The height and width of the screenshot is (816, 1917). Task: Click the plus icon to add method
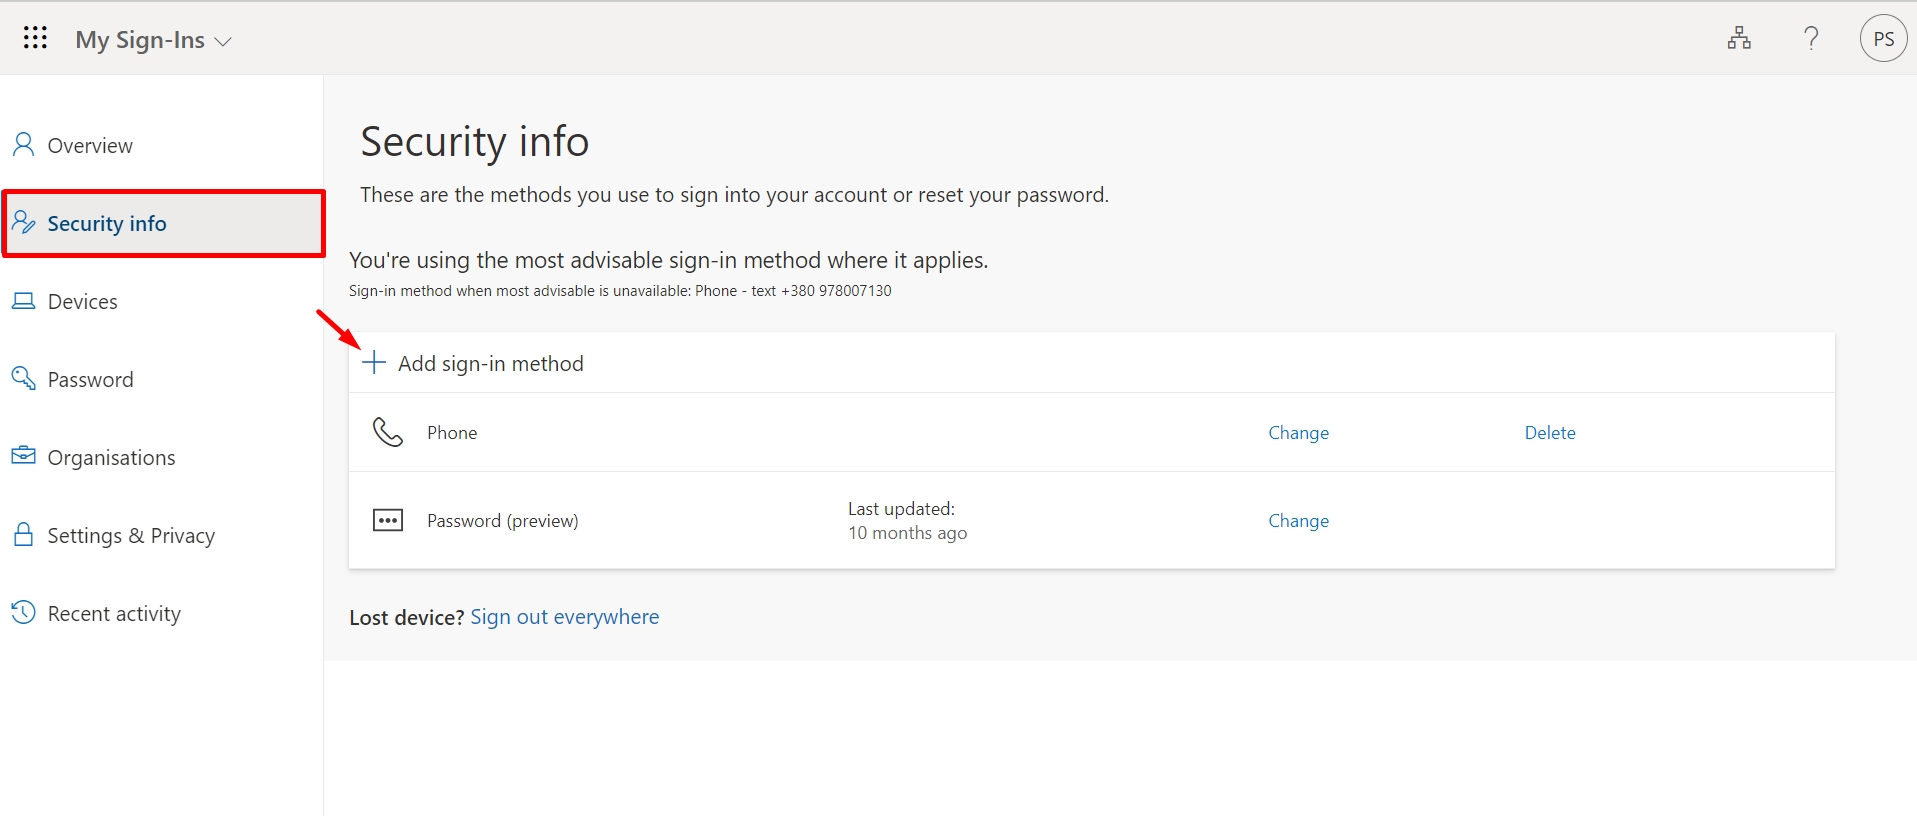point(374,363)
